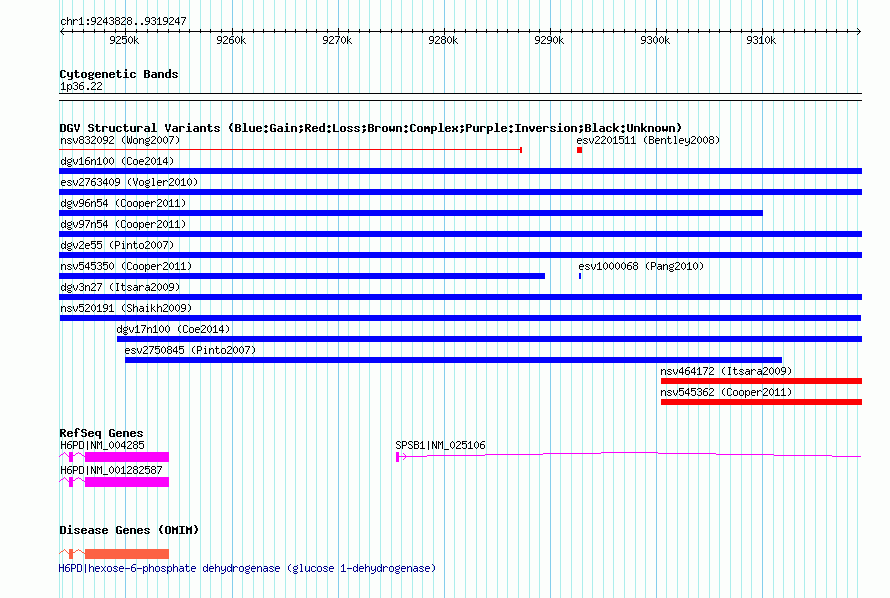Select the nsv545362 (Cooper2011) red loss bar
This screenshot has width=890, height=598.
point(760,402)
